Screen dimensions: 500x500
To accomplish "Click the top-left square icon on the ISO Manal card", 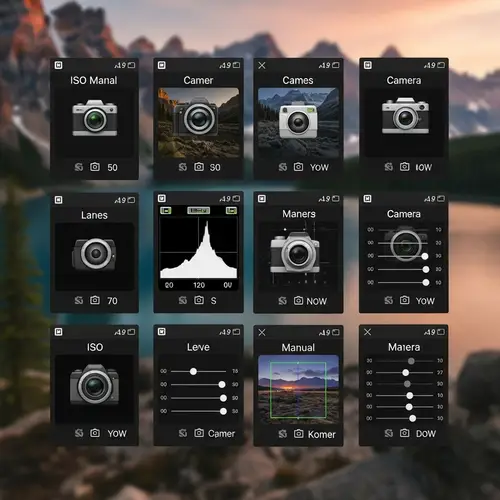I will (x=58, y=65).
